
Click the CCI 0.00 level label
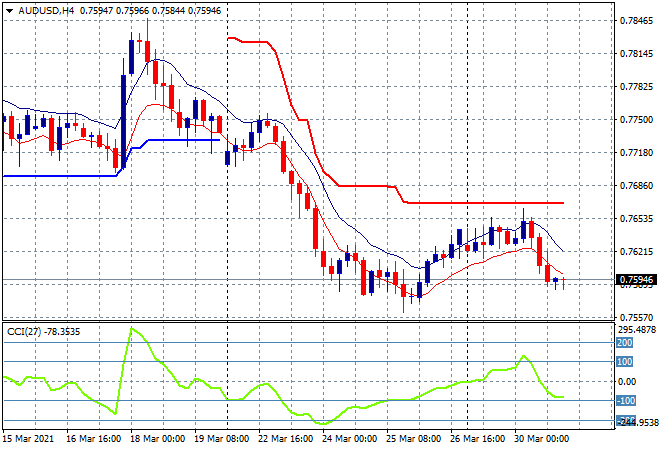click(x=627, y=381)
